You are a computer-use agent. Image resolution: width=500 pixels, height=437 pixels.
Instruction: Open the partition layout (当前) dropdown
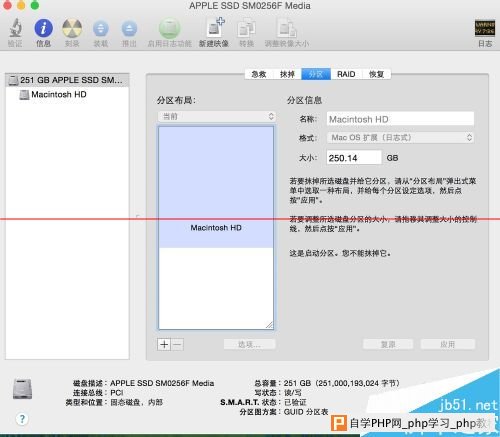[x=216, y=116]
